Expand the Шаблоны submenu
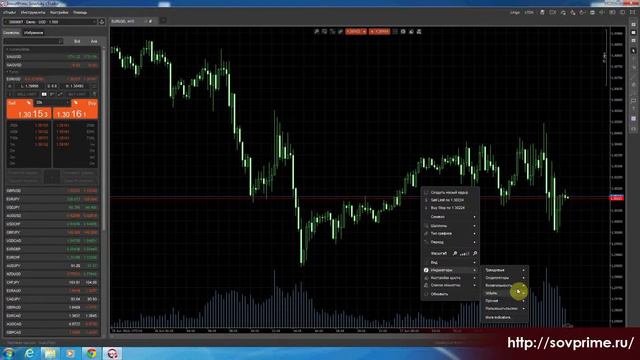Screen dimensions: 640x360 [x=450, y=226]
